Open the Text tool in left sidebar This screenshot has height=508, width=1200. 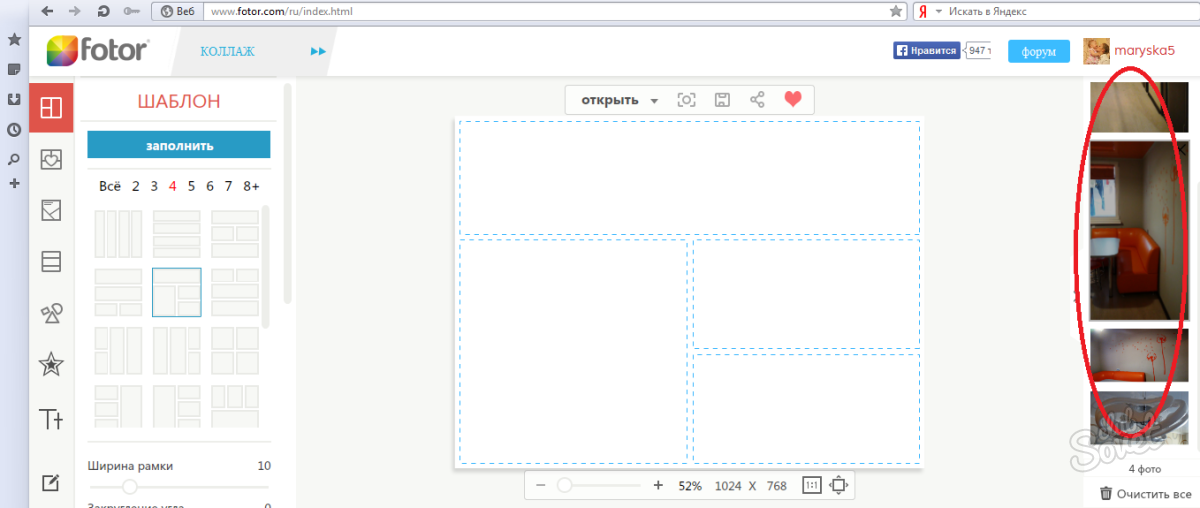pos(50,418)
